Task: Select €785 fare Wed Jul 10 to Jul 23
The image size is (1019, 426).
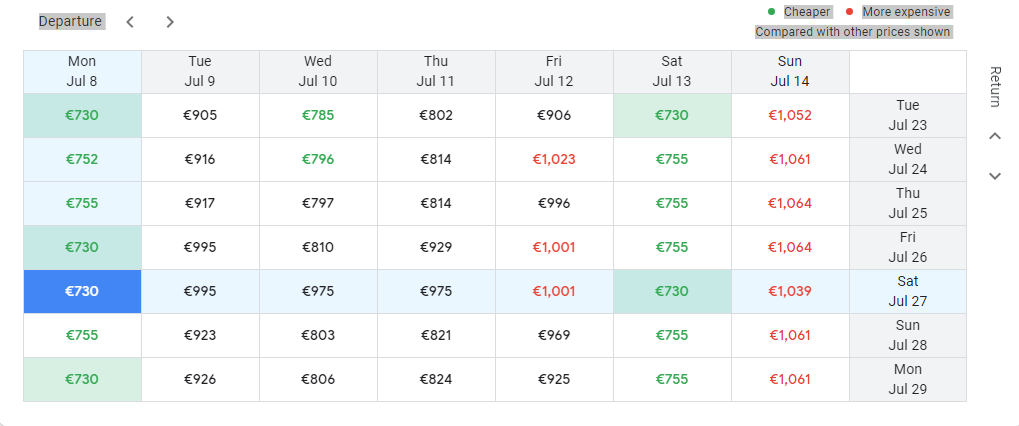Action: (x=318, y=116)
